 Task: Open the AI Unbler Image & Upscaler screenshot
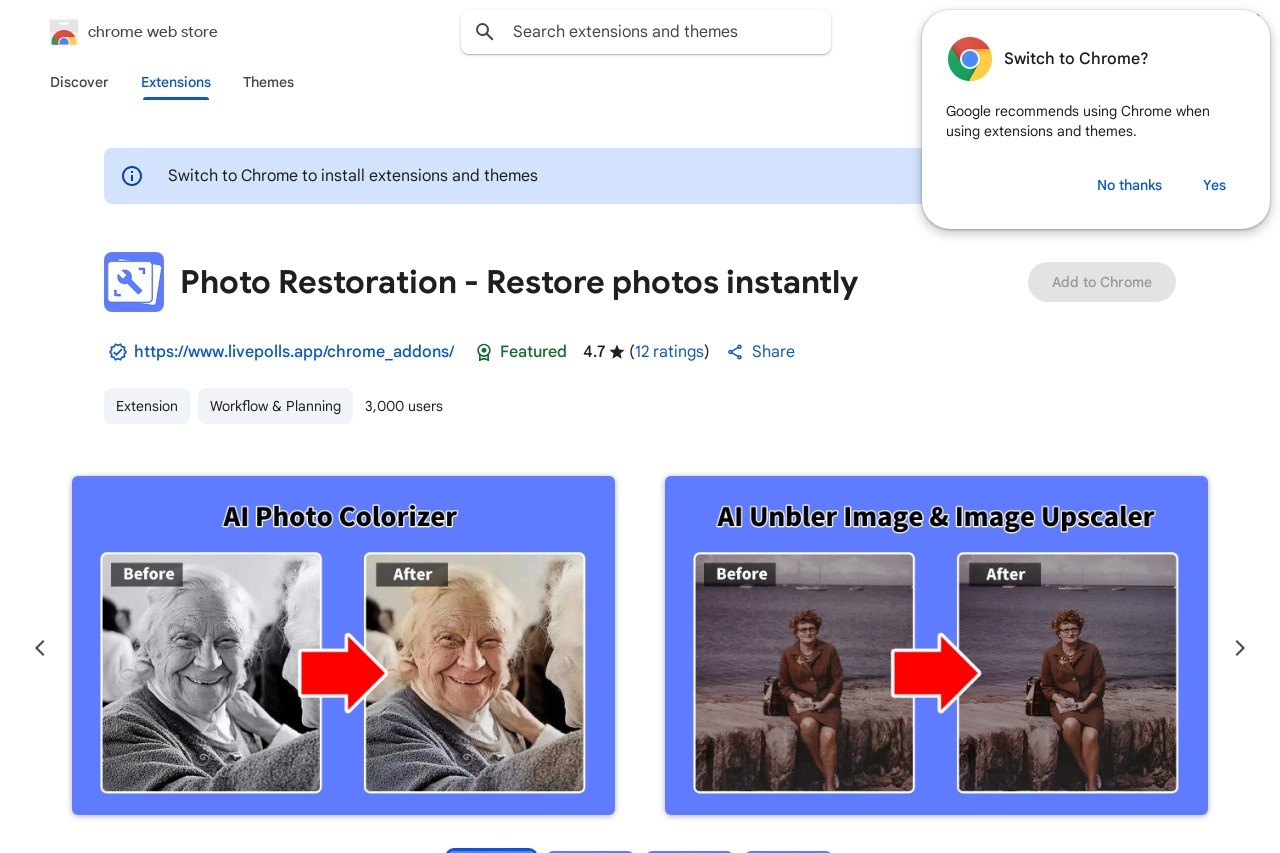[x=936, y=645]
